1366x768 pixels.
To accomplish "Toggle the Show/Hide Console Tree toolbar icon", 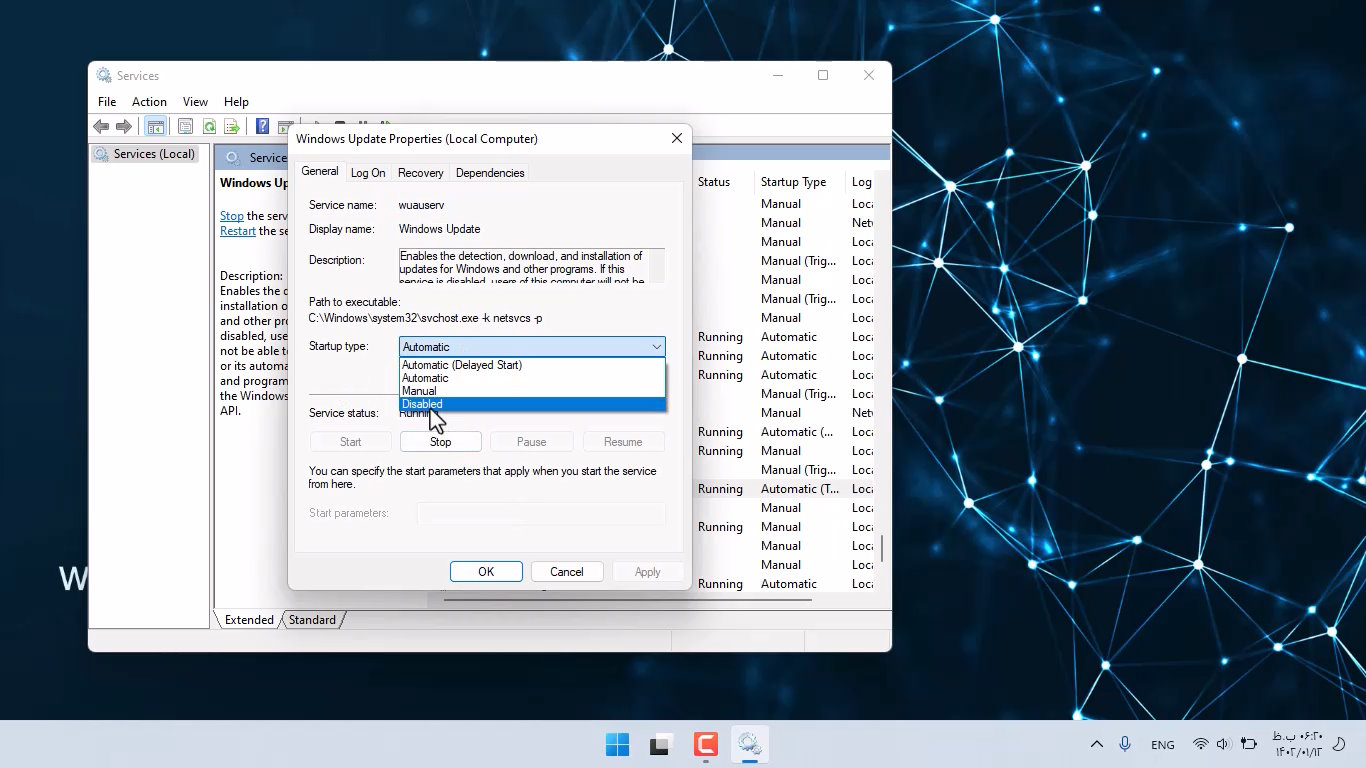I will coord(155,126).
